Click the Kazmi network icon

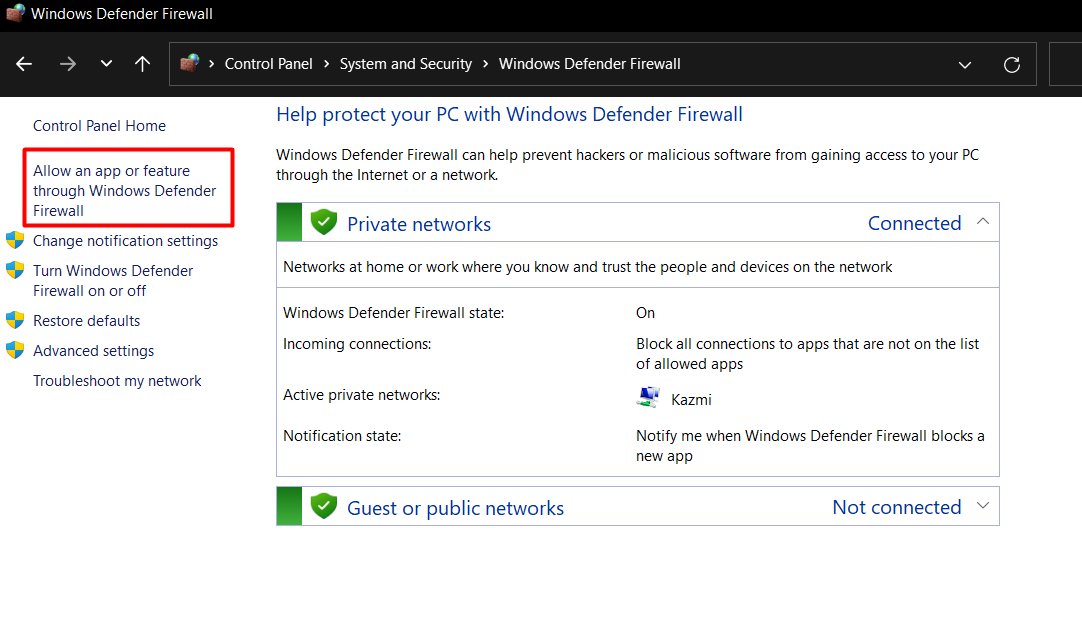[648, 397]
